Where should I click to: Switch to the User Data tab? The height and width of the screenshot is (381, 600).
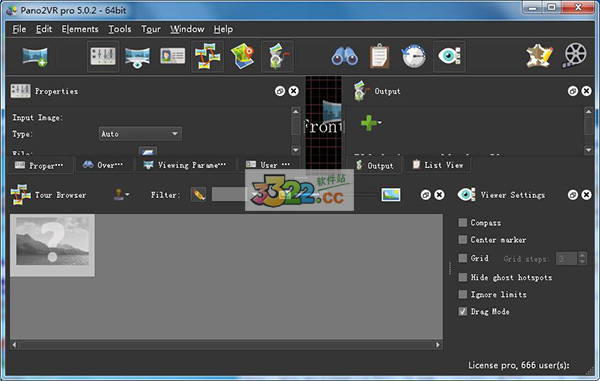pyautogui.click(x=268, y=165)
